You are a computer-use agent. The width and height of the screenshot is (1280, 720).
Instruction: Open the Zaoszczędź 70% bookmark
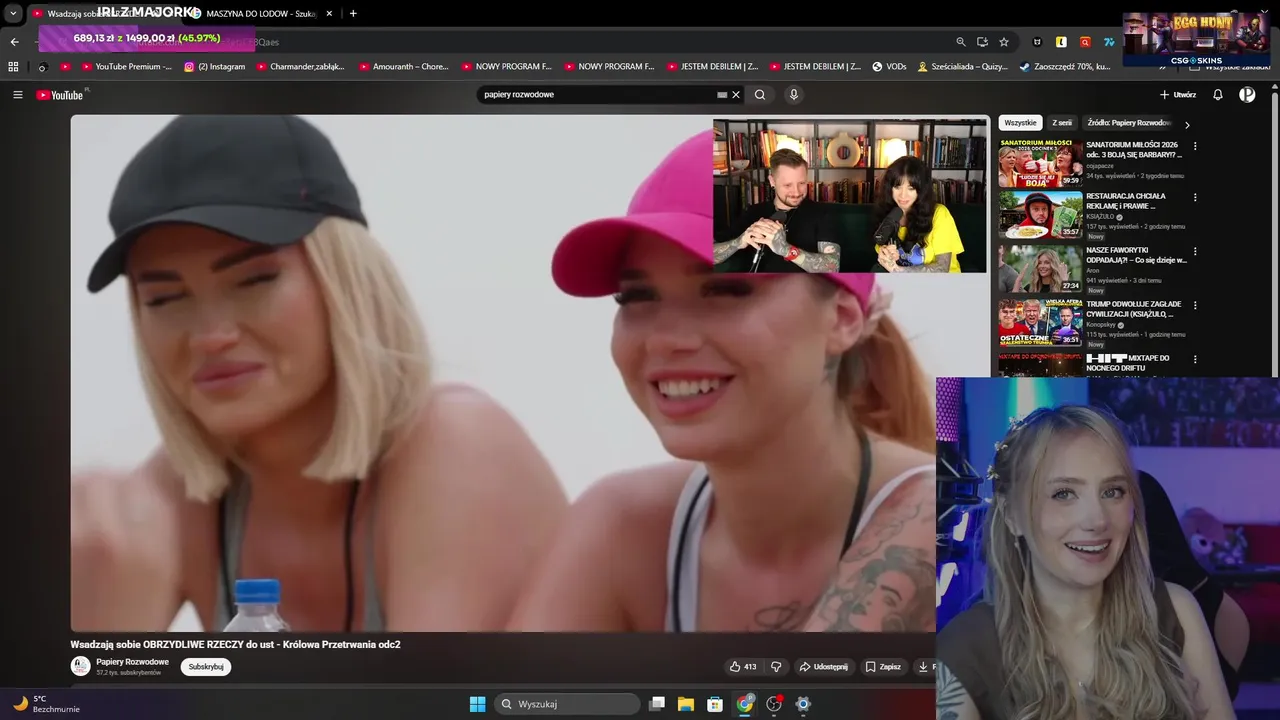tap(1064, 67)
